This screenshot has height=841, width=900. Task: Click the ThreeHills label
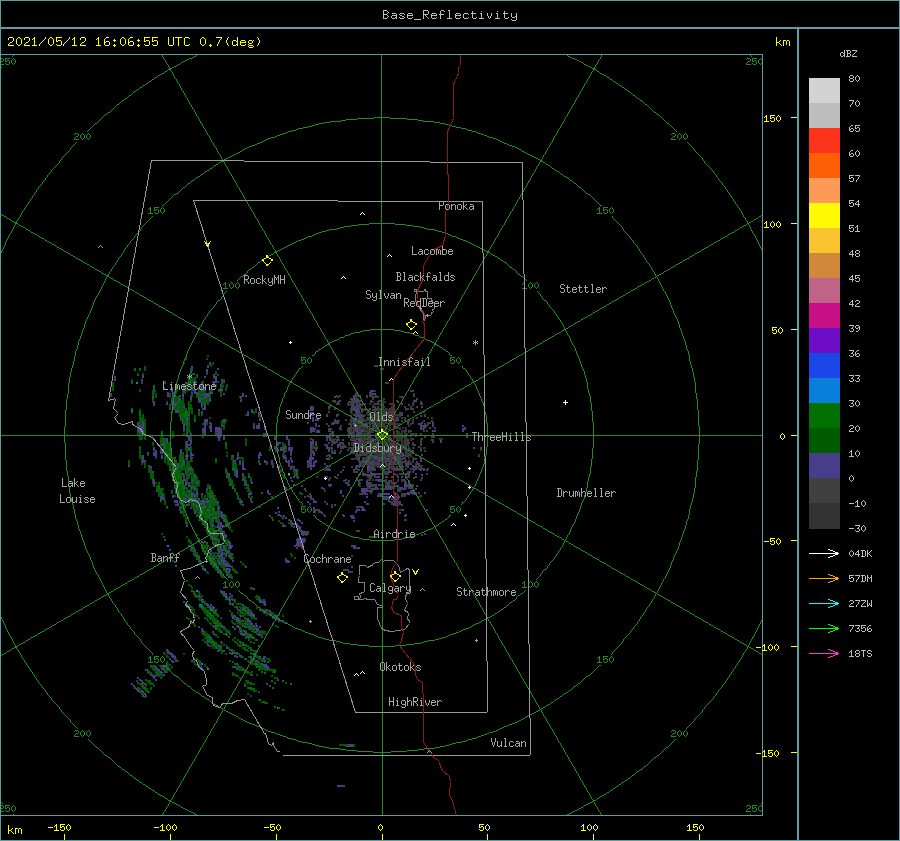[x=502, y=437]
